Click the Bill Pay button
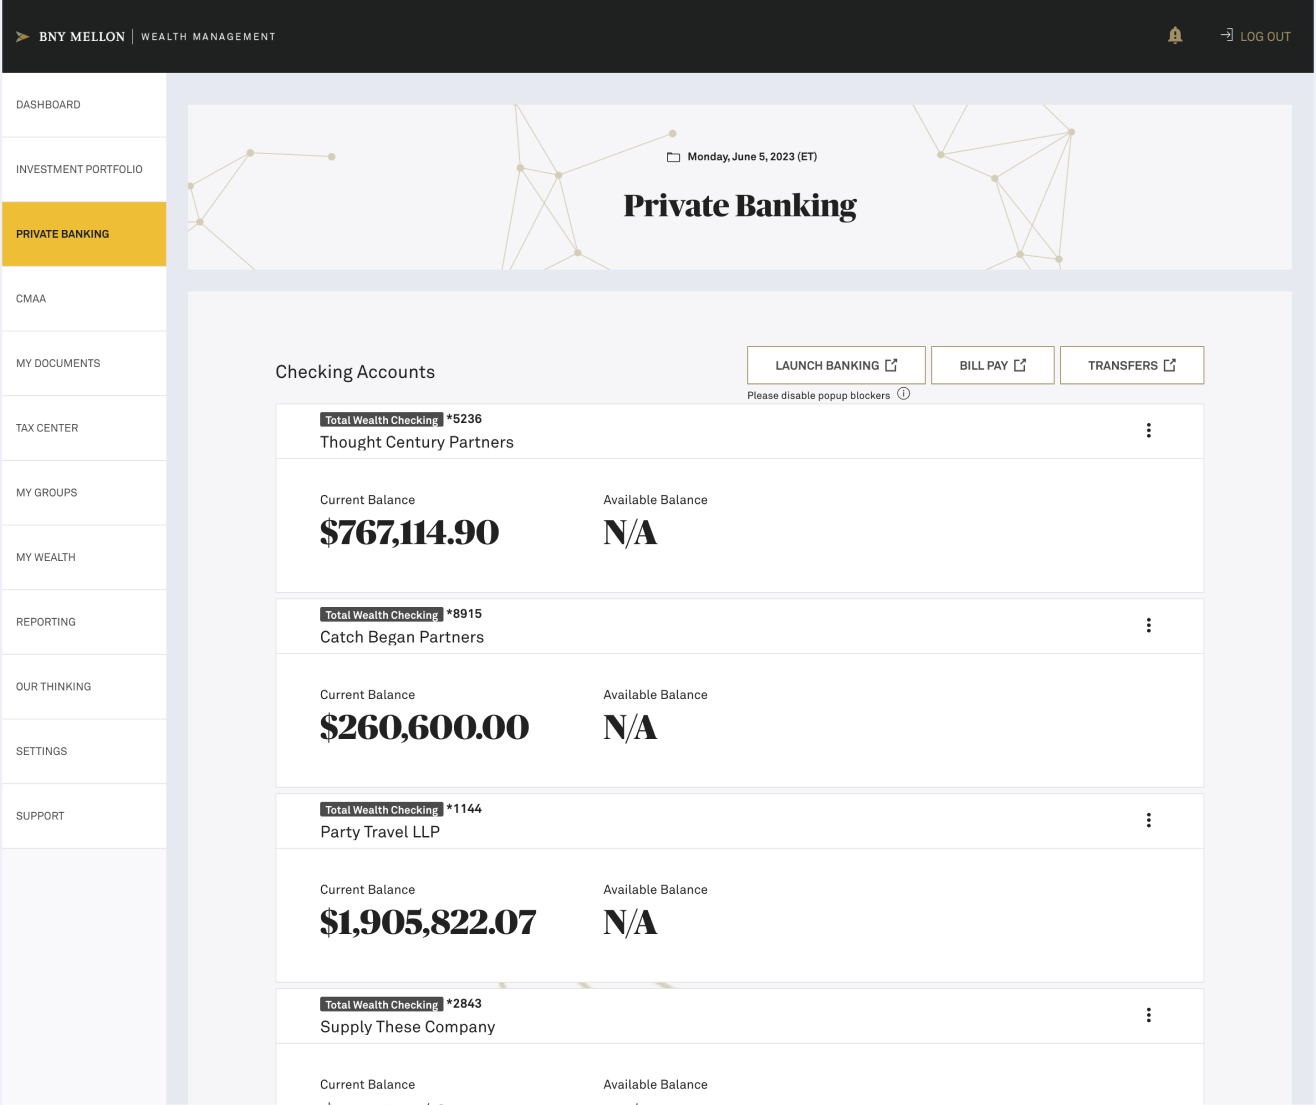The width and height of the screenshot is (1316, 1105). pyautogui.click(x=993, y=365)
